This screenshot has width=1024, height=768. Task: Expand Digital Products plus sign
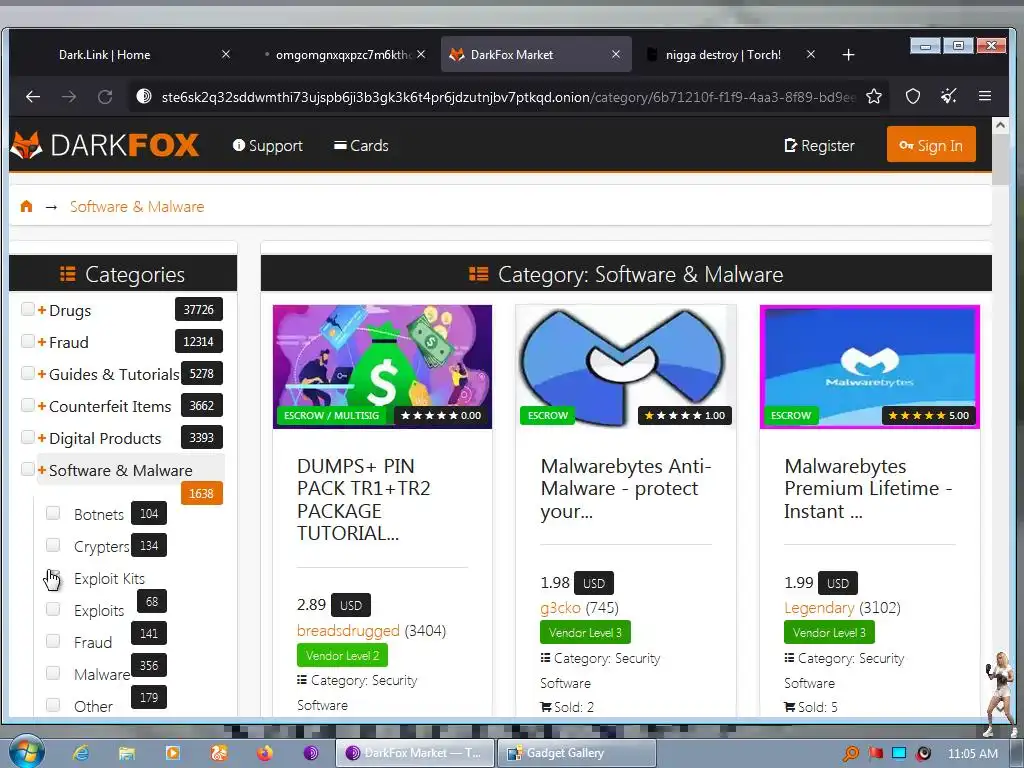tap(42, 438)
